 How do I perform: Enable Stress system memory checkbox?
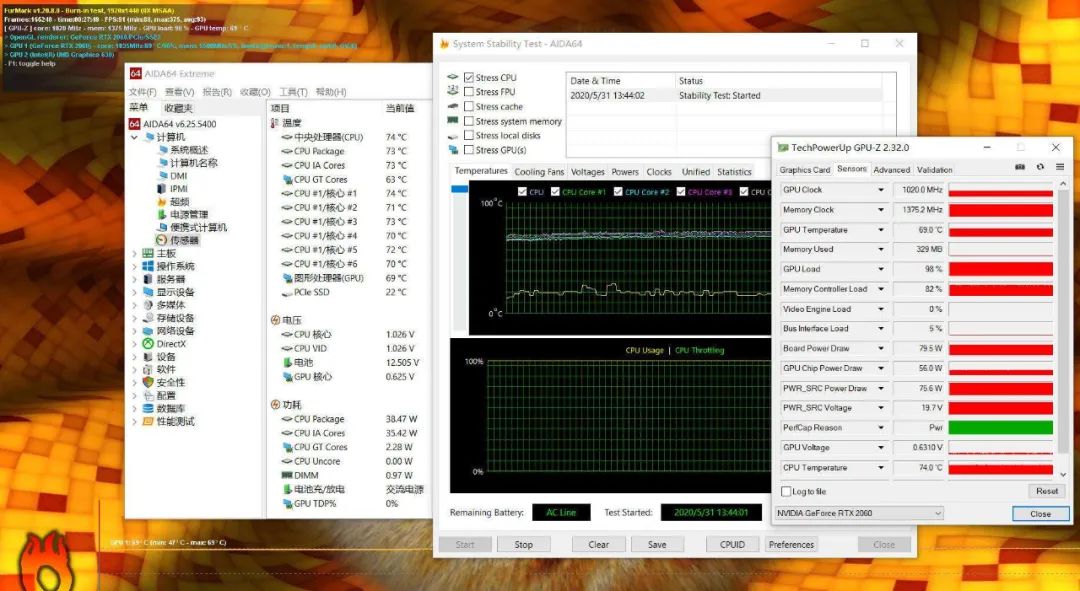tap(468, 121)
